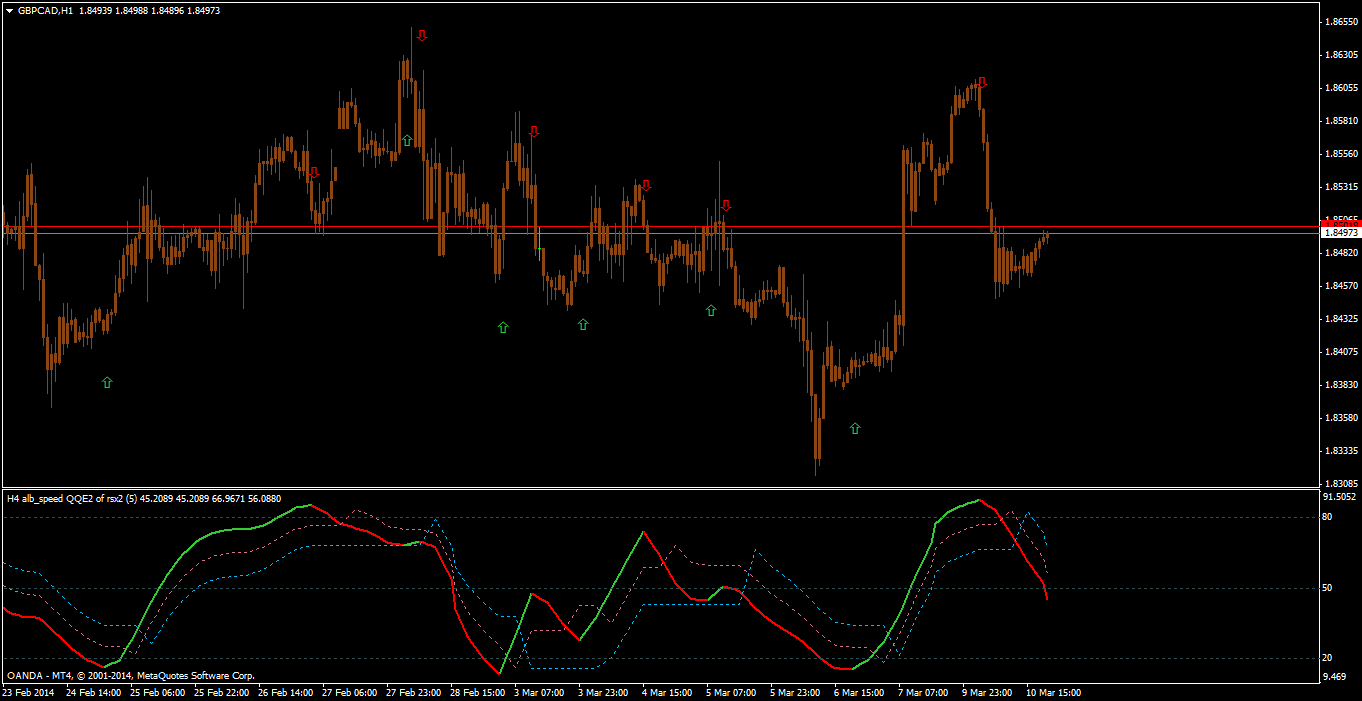
Task: Select the green up arrow near 3 Mar 23:00
Action: (x=583, y=324)
